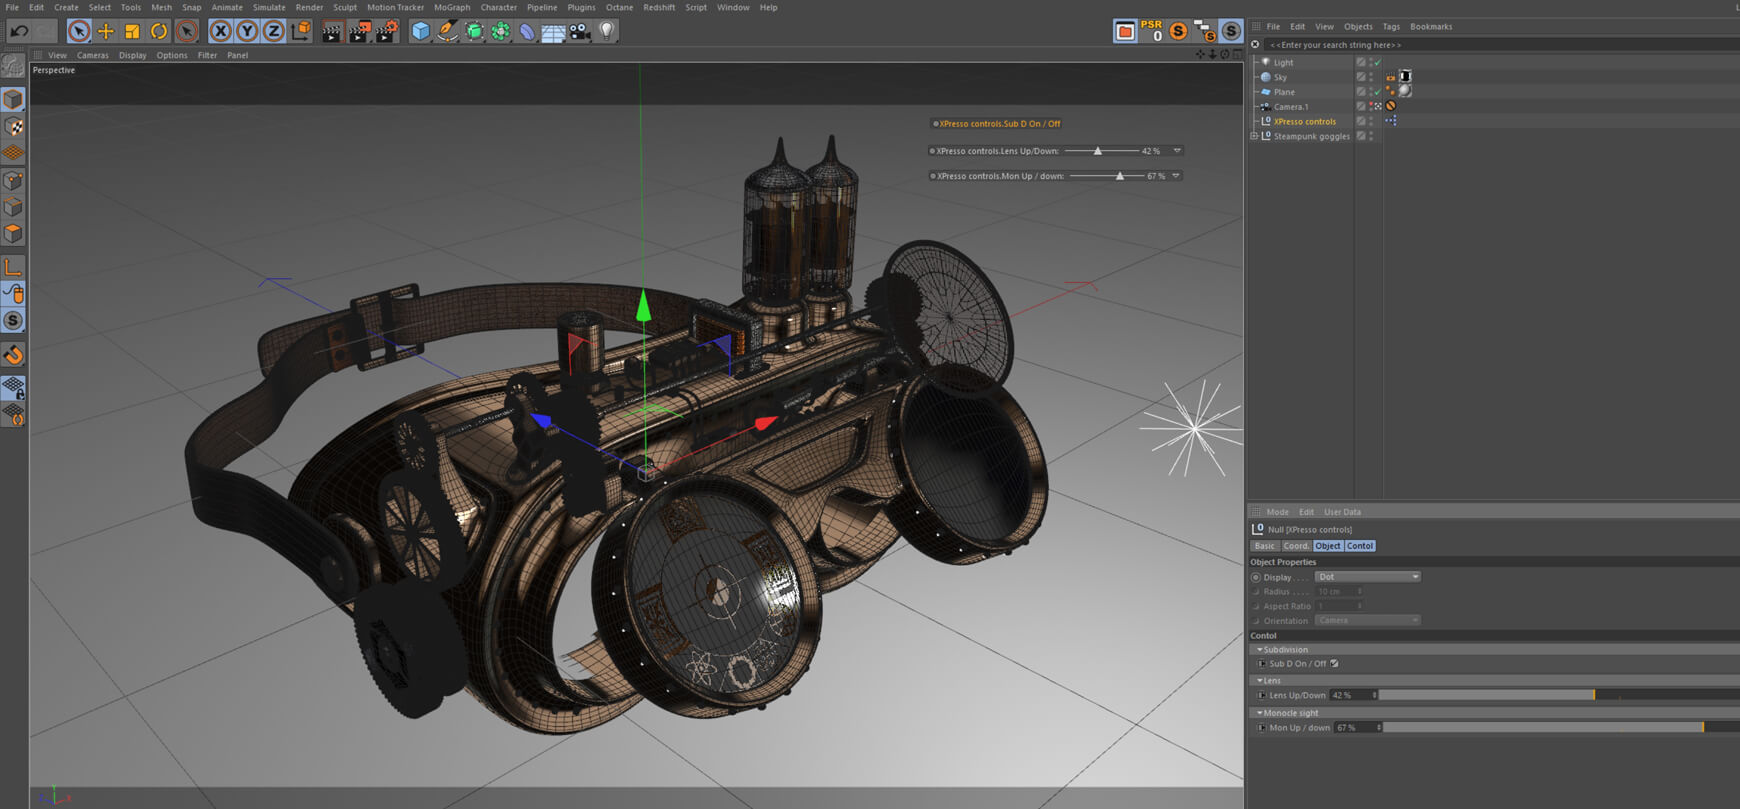This screenshot has height=809, width=1740.
Task: Select the Move tool
Action: pos(105,31)
